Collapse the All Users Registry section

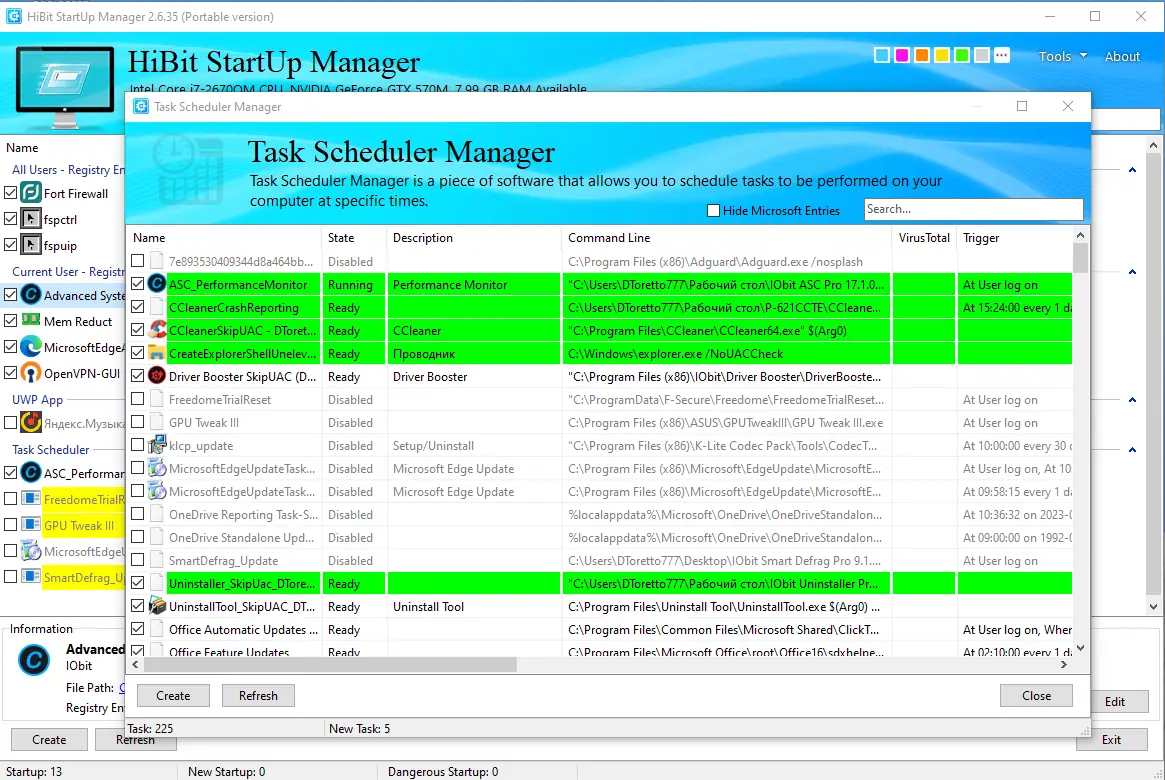[x=1132, y=170]
